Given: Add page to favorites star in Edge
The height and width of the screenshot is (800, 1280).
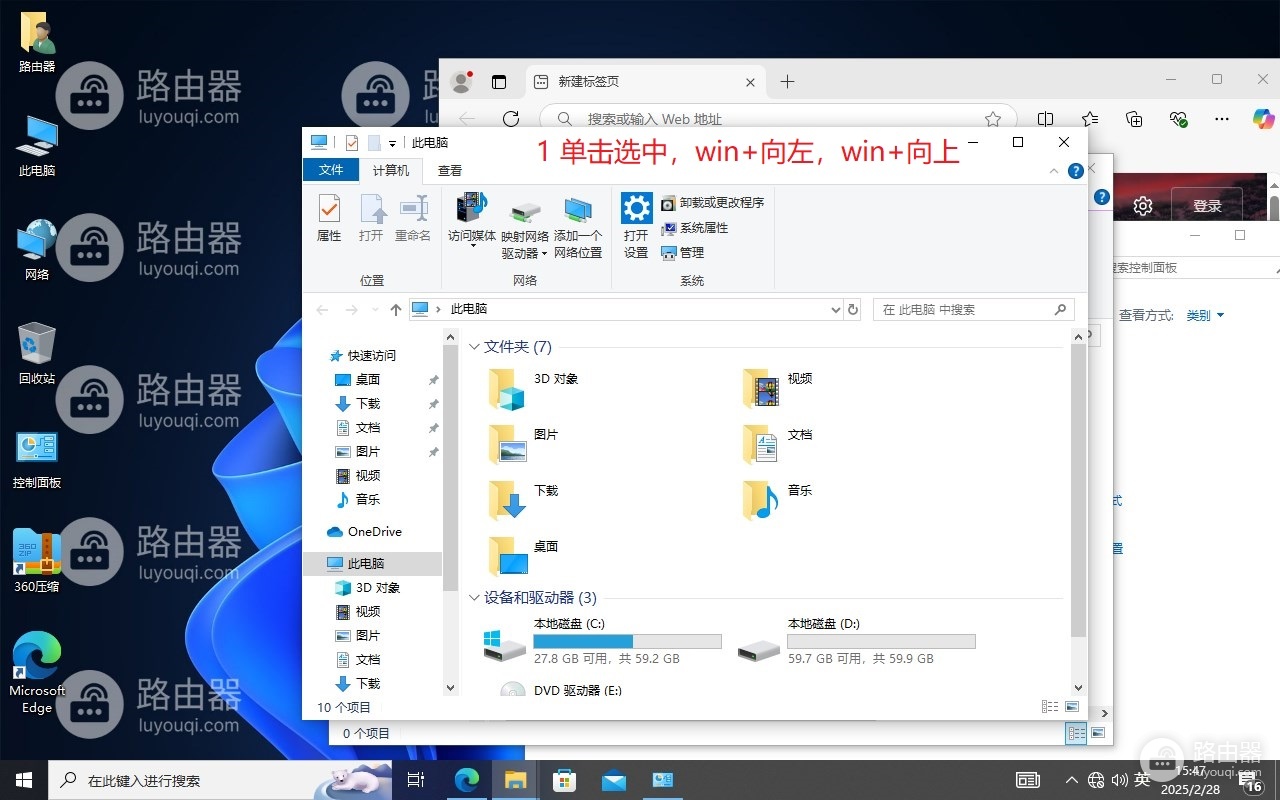Looking at the screenshot, I should click(x=993, y=119).
